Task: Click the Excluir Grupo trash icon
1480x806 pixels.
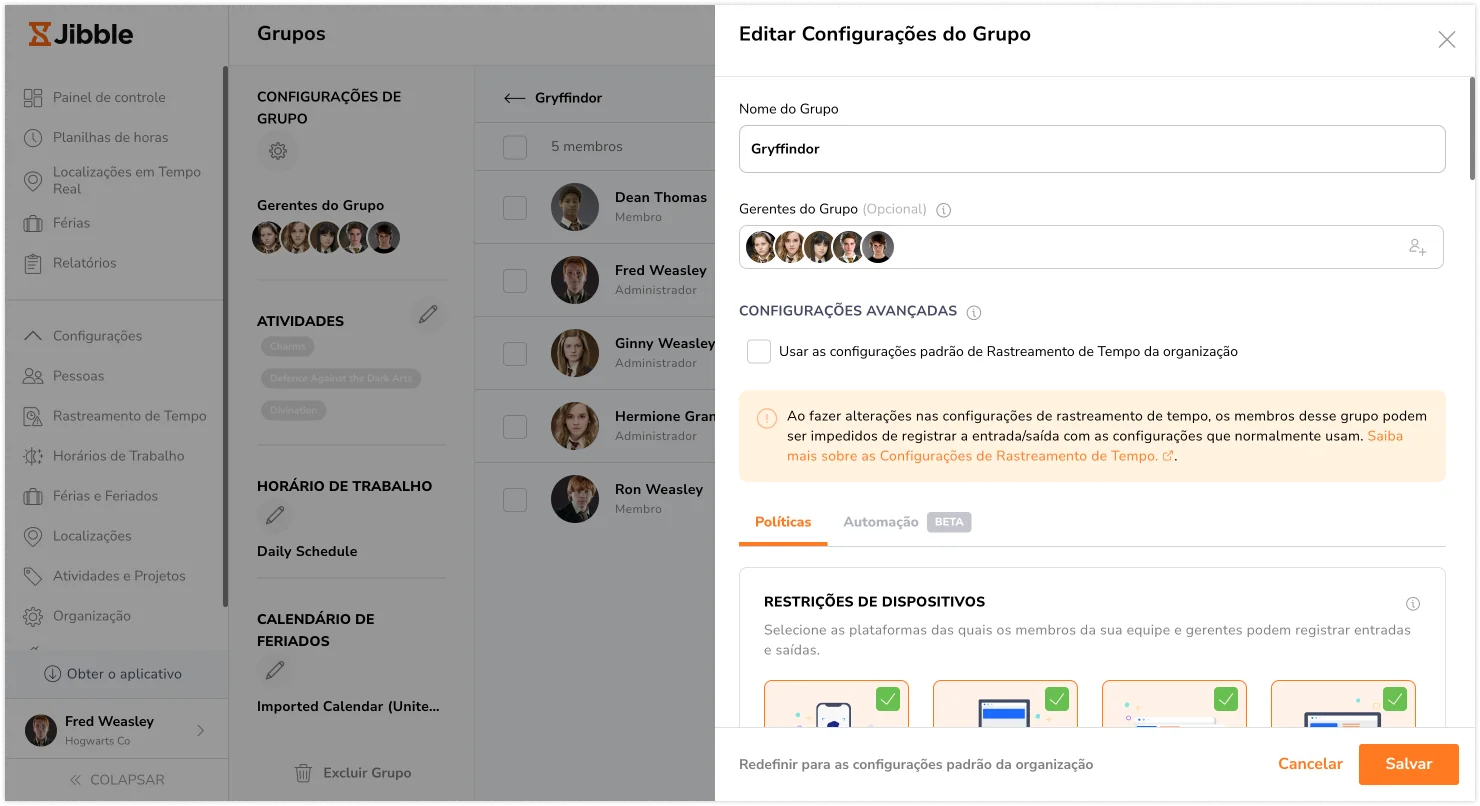Action: coord(303,773)
